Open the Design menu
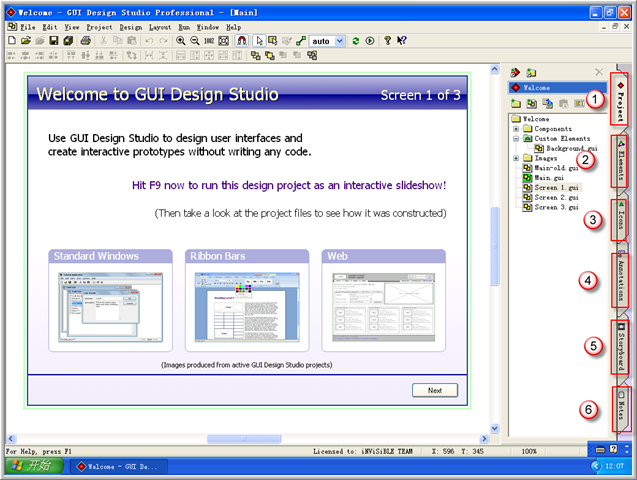This screenshot has height=480, width=637. (131, 27)
